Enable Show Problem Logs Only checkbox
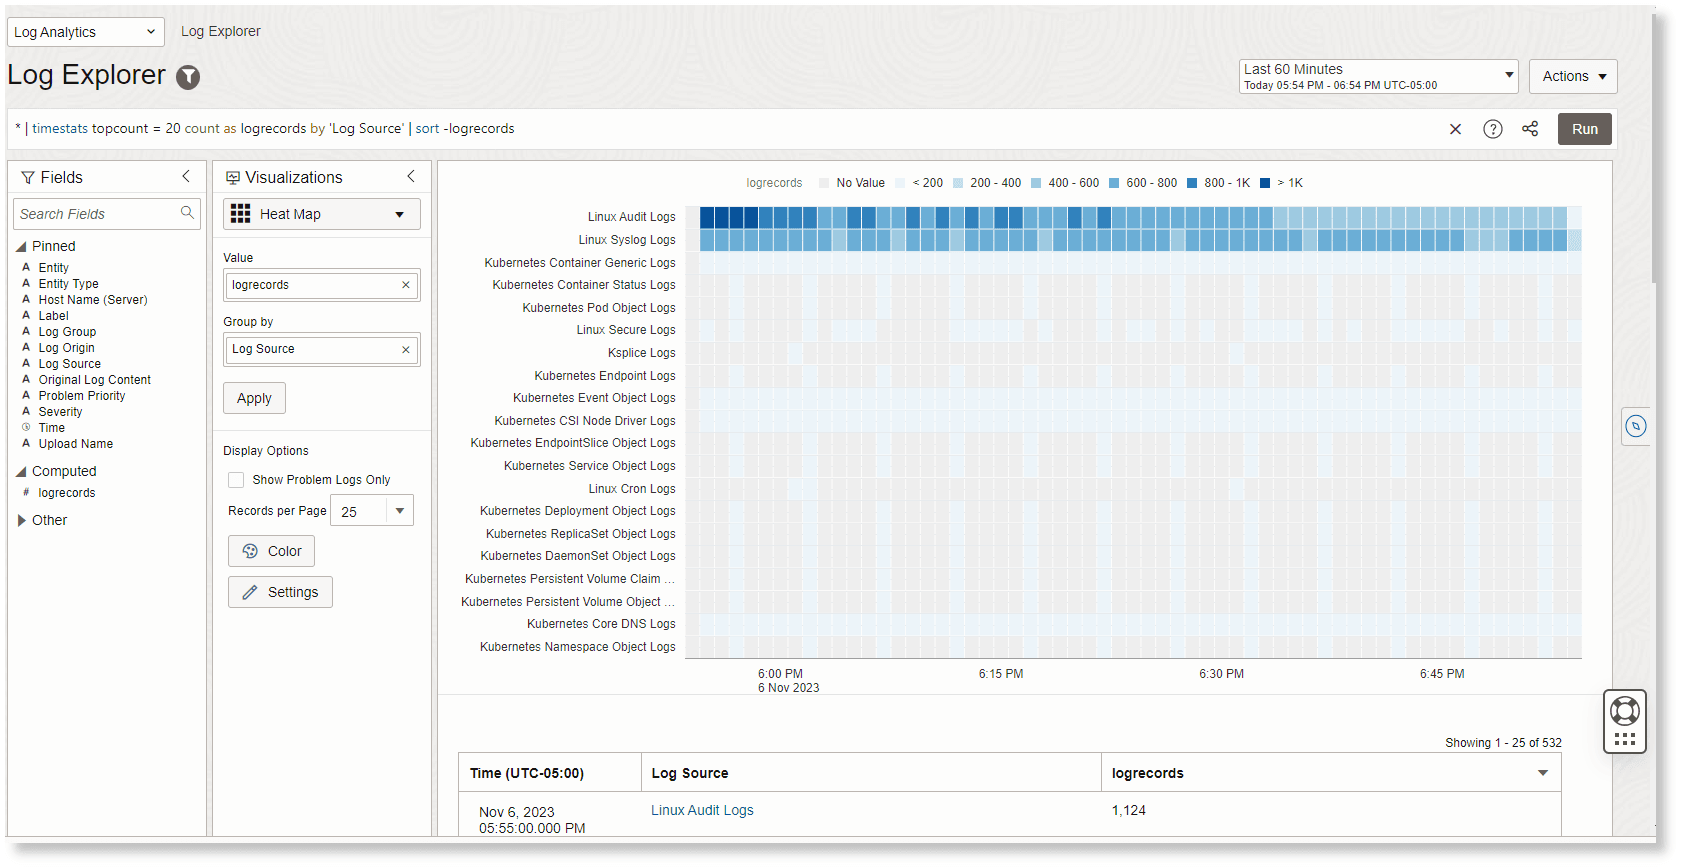This screenshot has width=1681, height=868. click(x=236, y=480)
